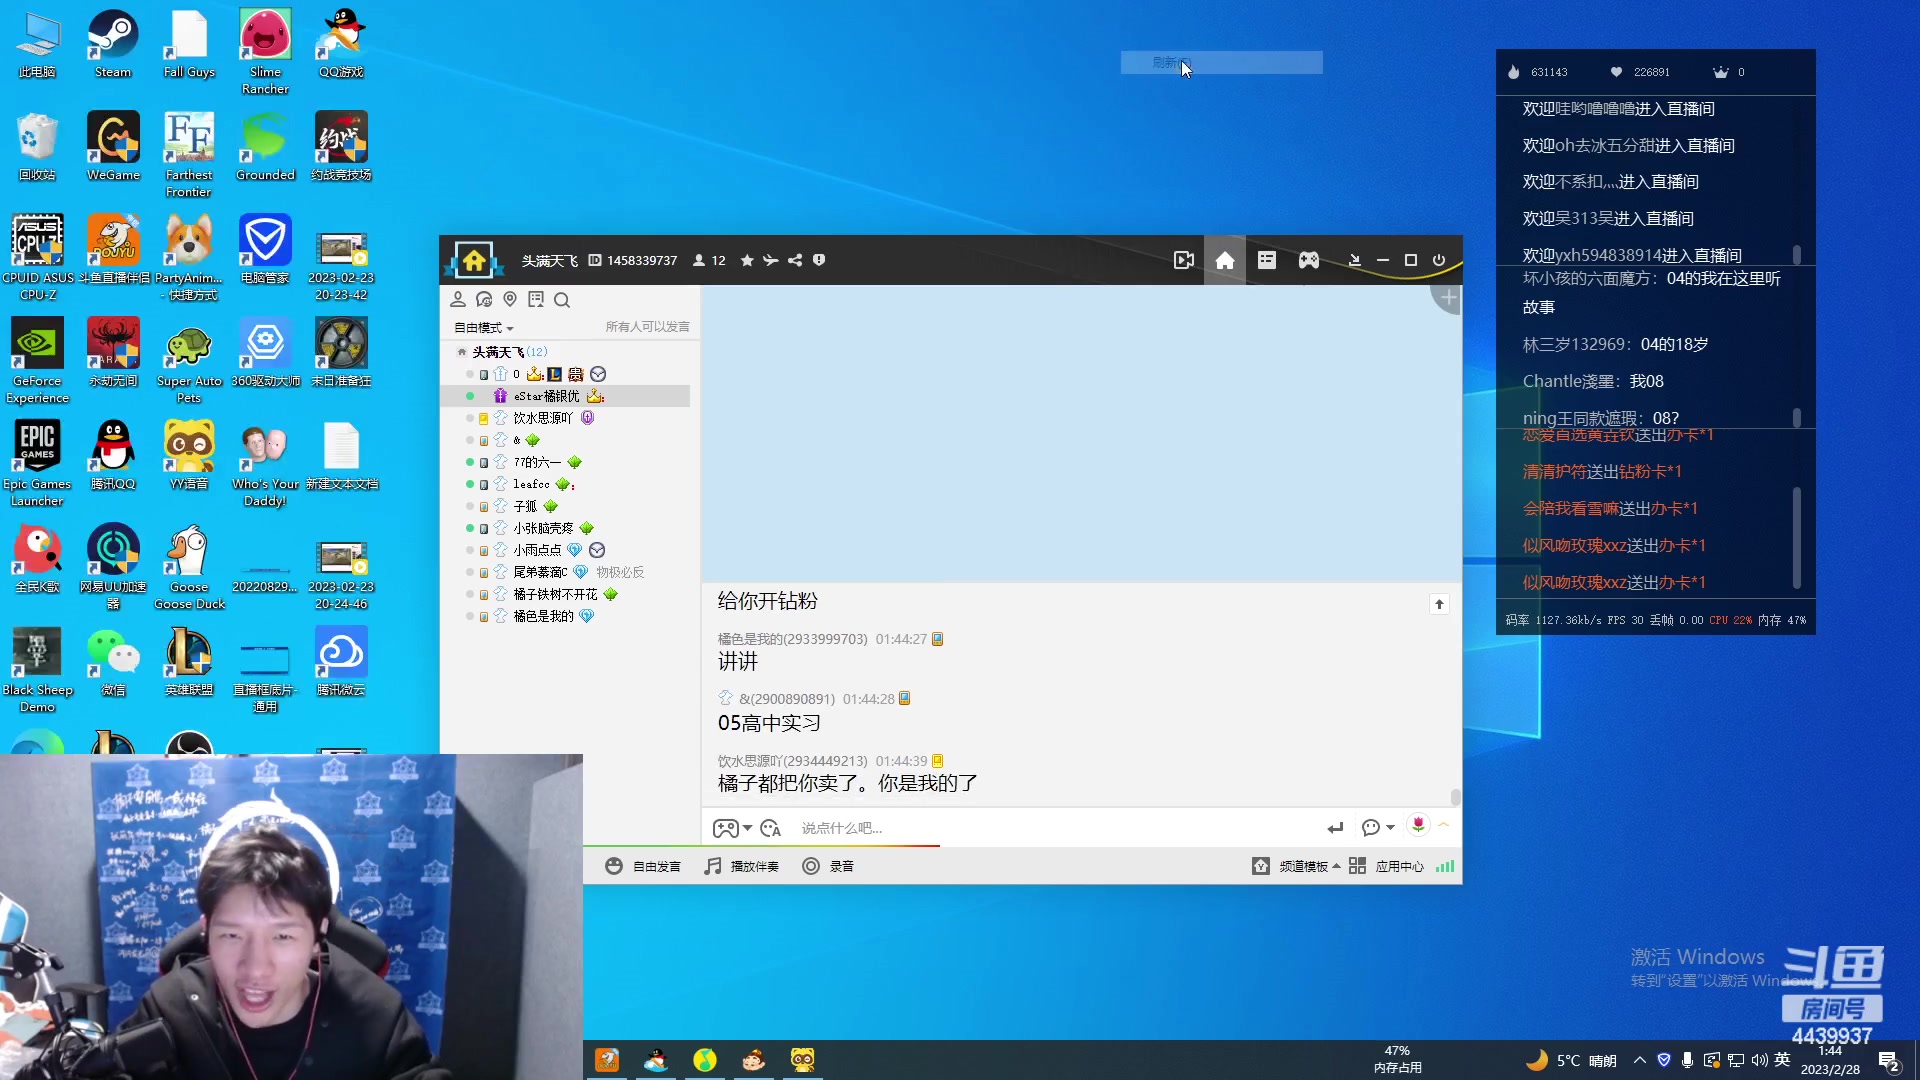Click QQ Music icon in taskbar

(x=705, y=1060)
